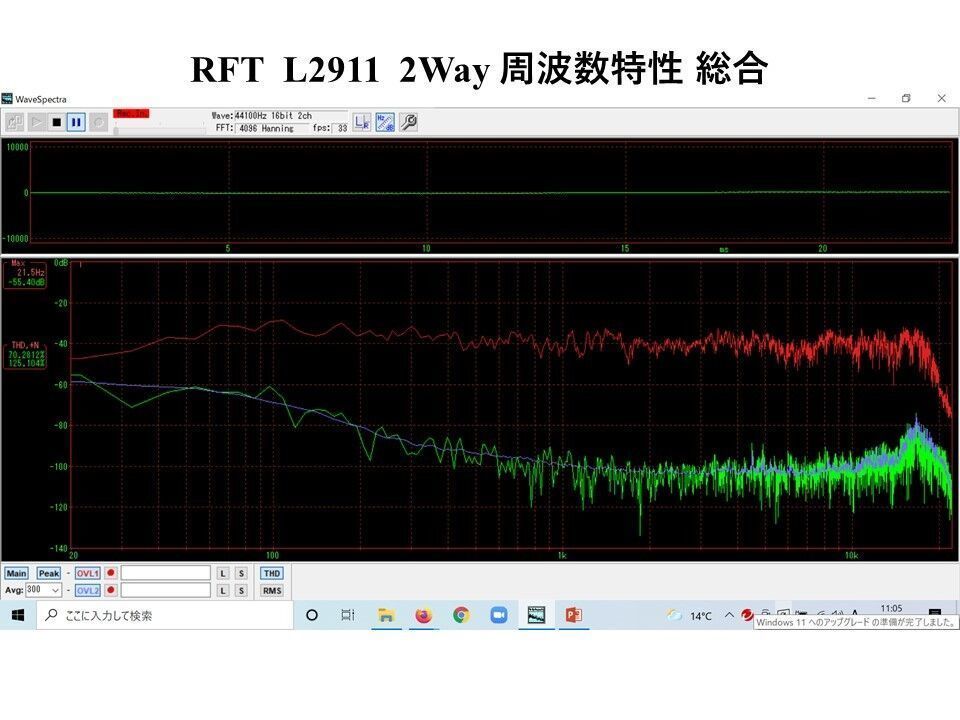Click the red record dot for OVL1
The height and width of the screenshot is (720, 960).
(111, 572)
